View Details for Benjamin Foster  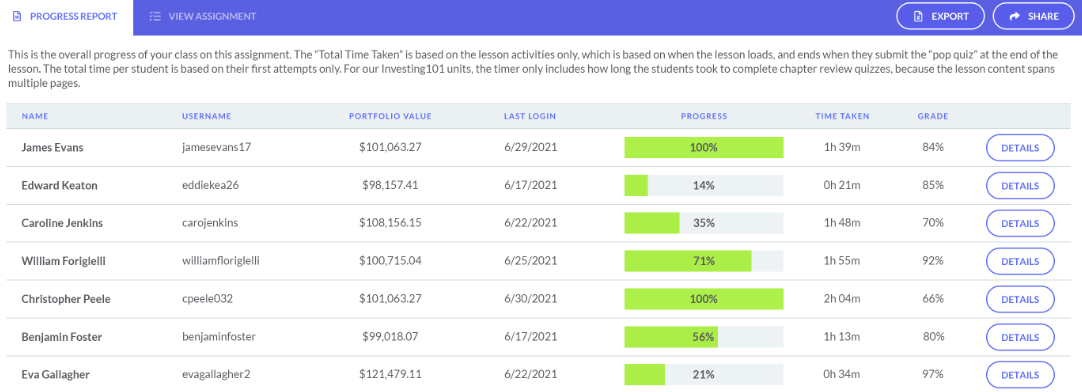click(x=1020, y=337)
